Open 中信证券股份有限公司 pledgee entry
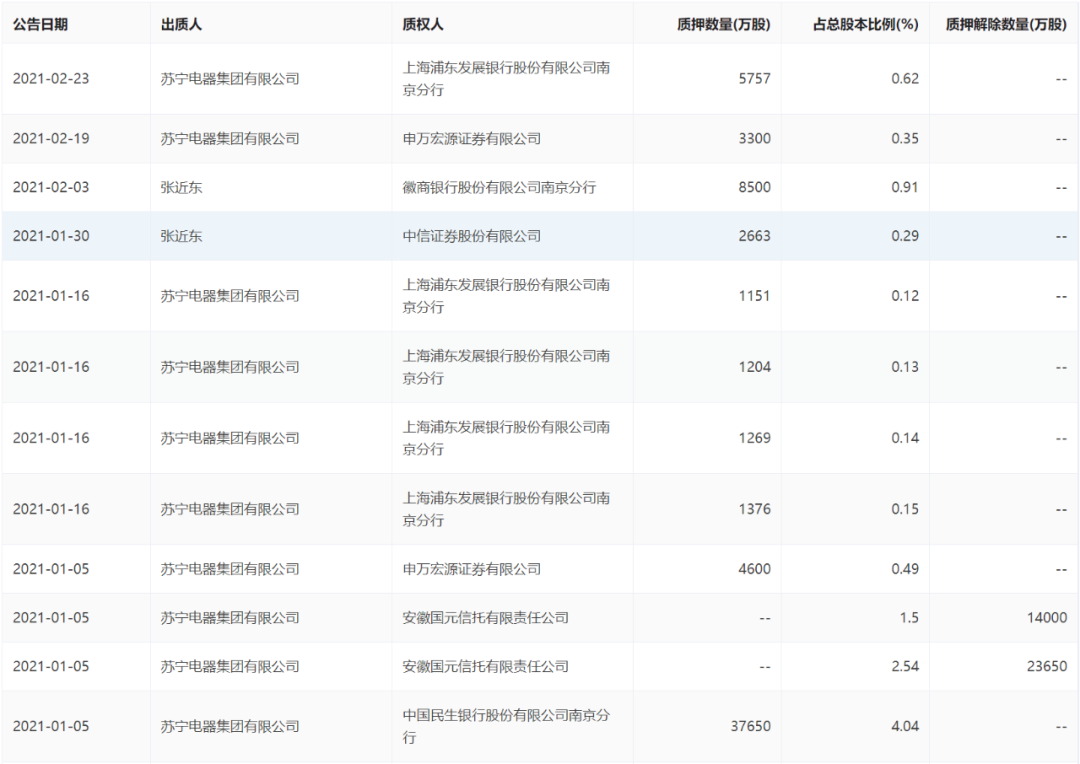 [x=471, y=237]
